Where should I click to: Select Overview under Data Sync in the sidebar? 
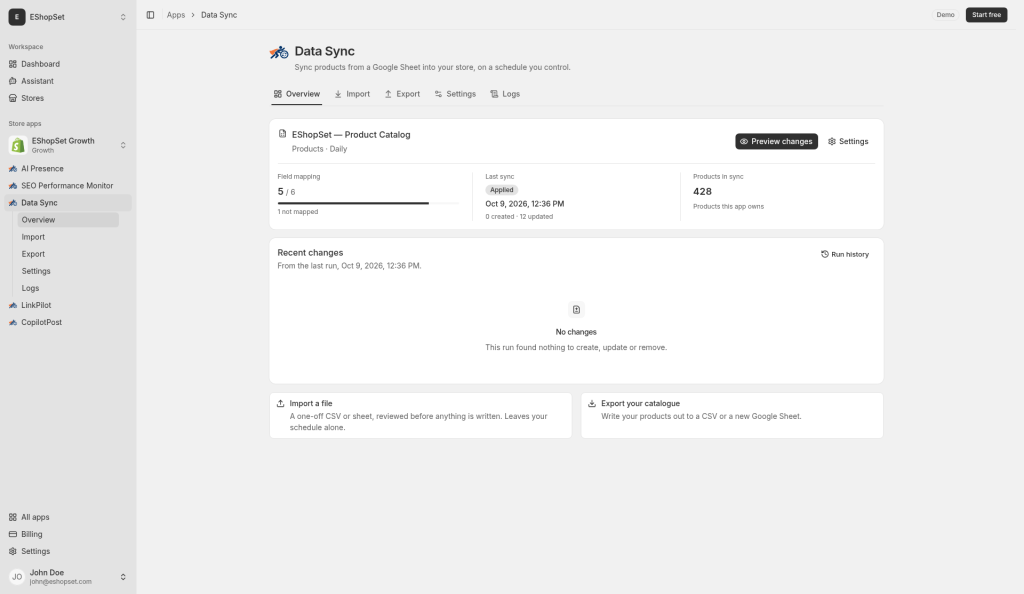point(68,220)
